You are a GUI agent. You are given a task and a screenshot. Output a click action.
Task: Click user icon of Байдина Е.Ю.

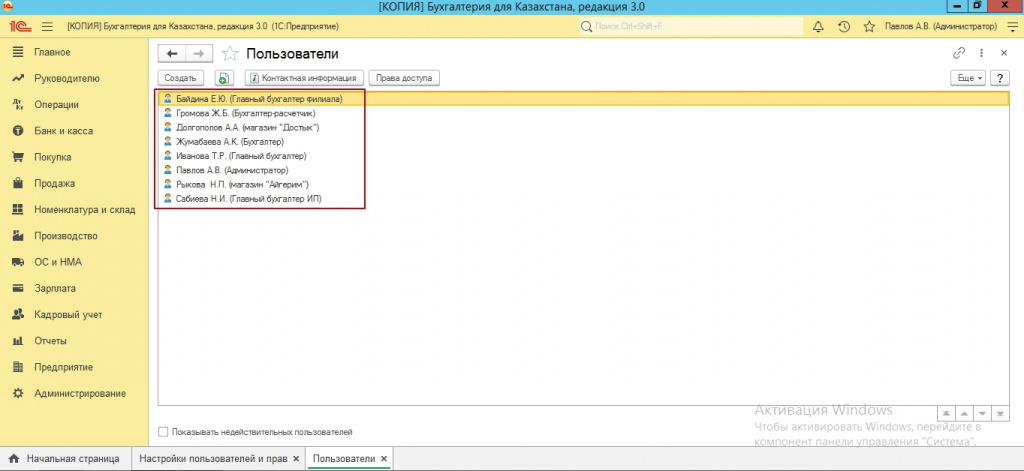pos(168,99)
